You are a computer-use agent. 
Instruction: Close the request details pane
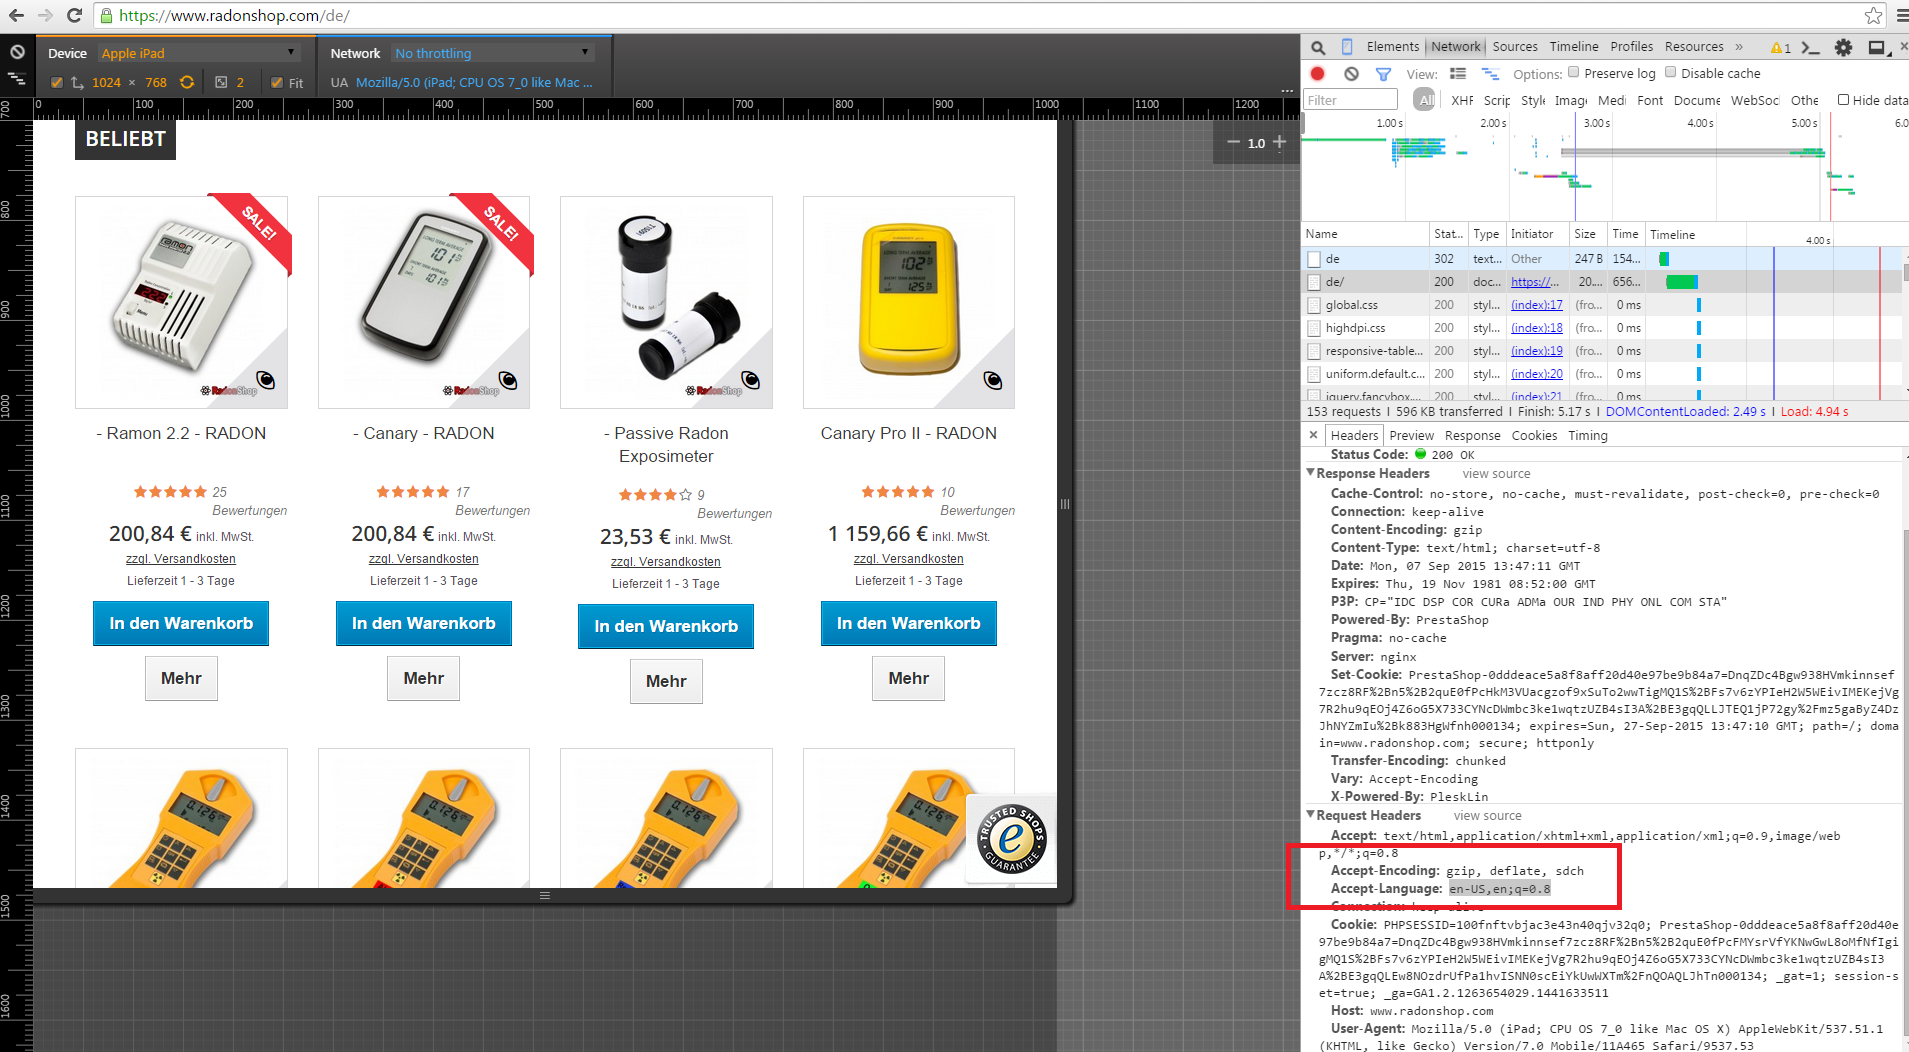1313,435
